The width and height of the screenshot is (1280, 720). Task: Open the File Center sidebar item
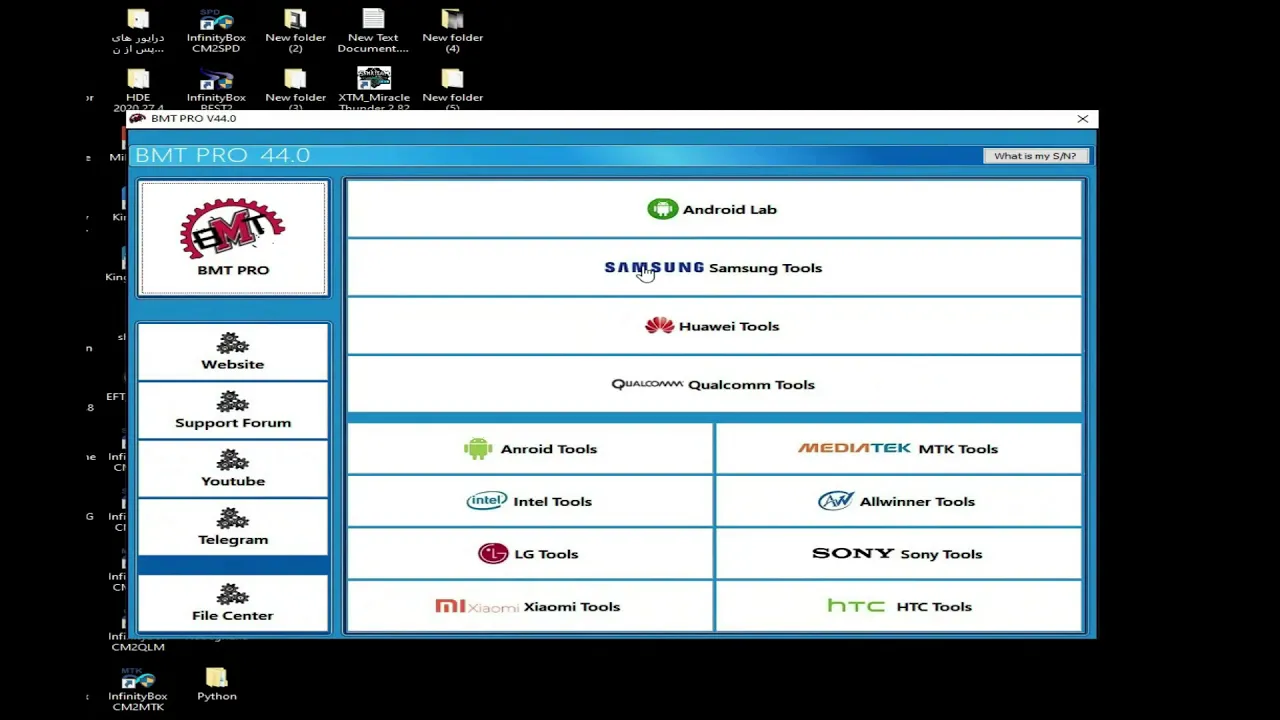(233, 603)
